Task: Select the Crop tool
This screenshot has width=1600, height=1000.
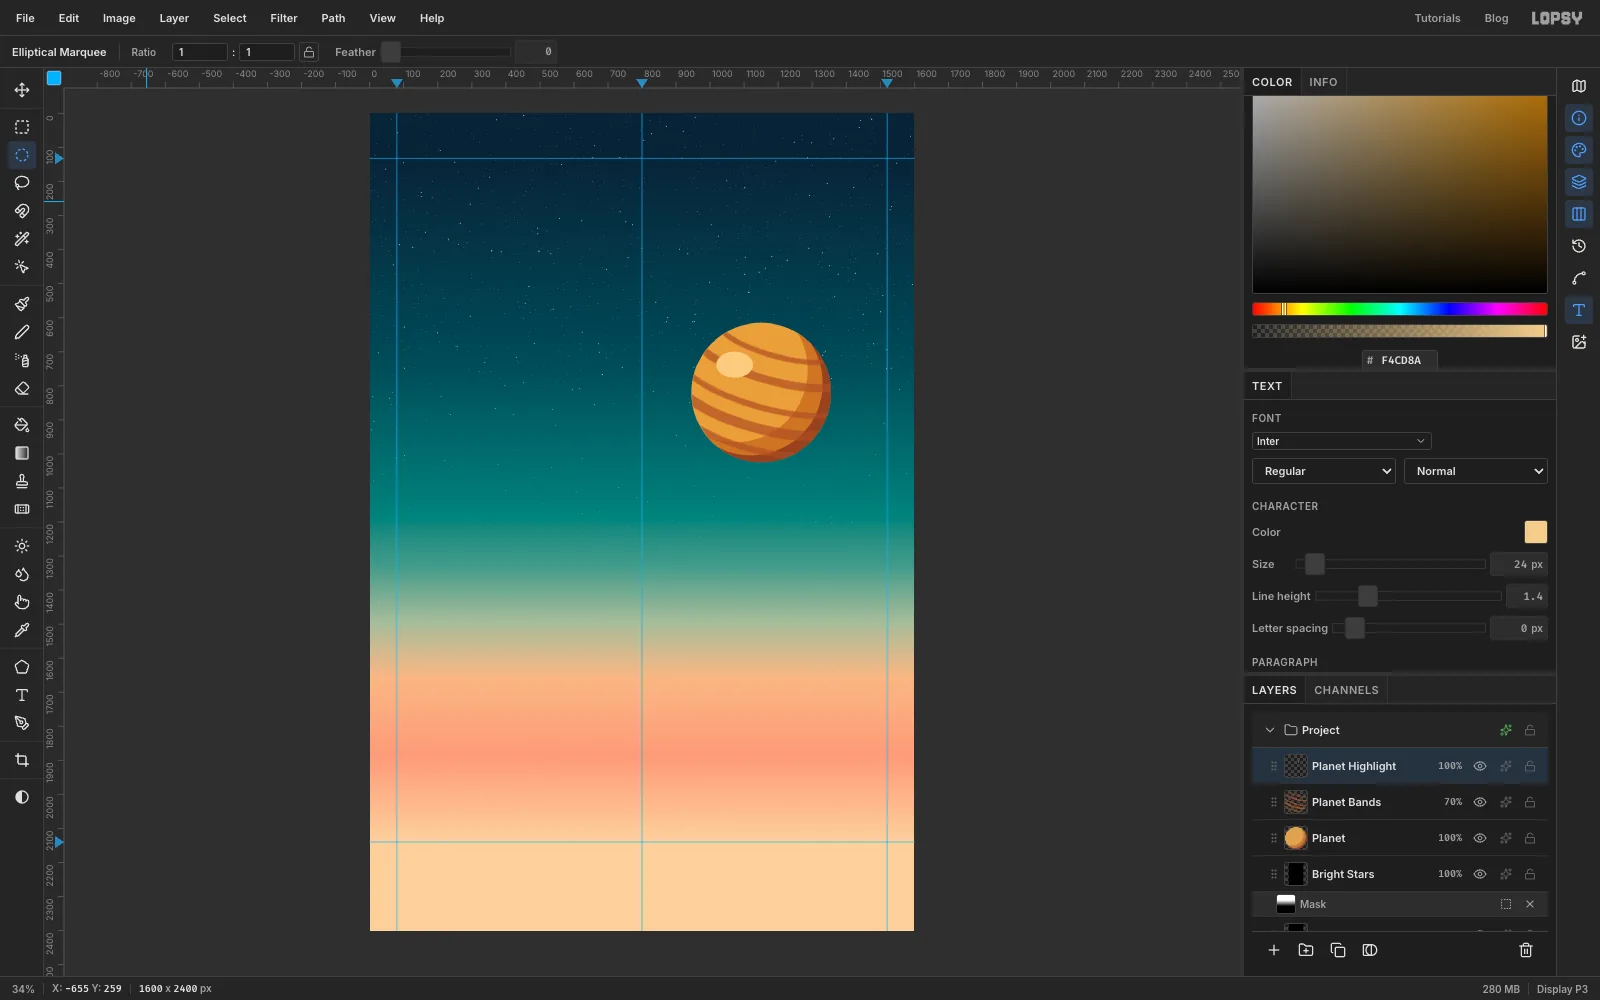Action: point(22,760)
